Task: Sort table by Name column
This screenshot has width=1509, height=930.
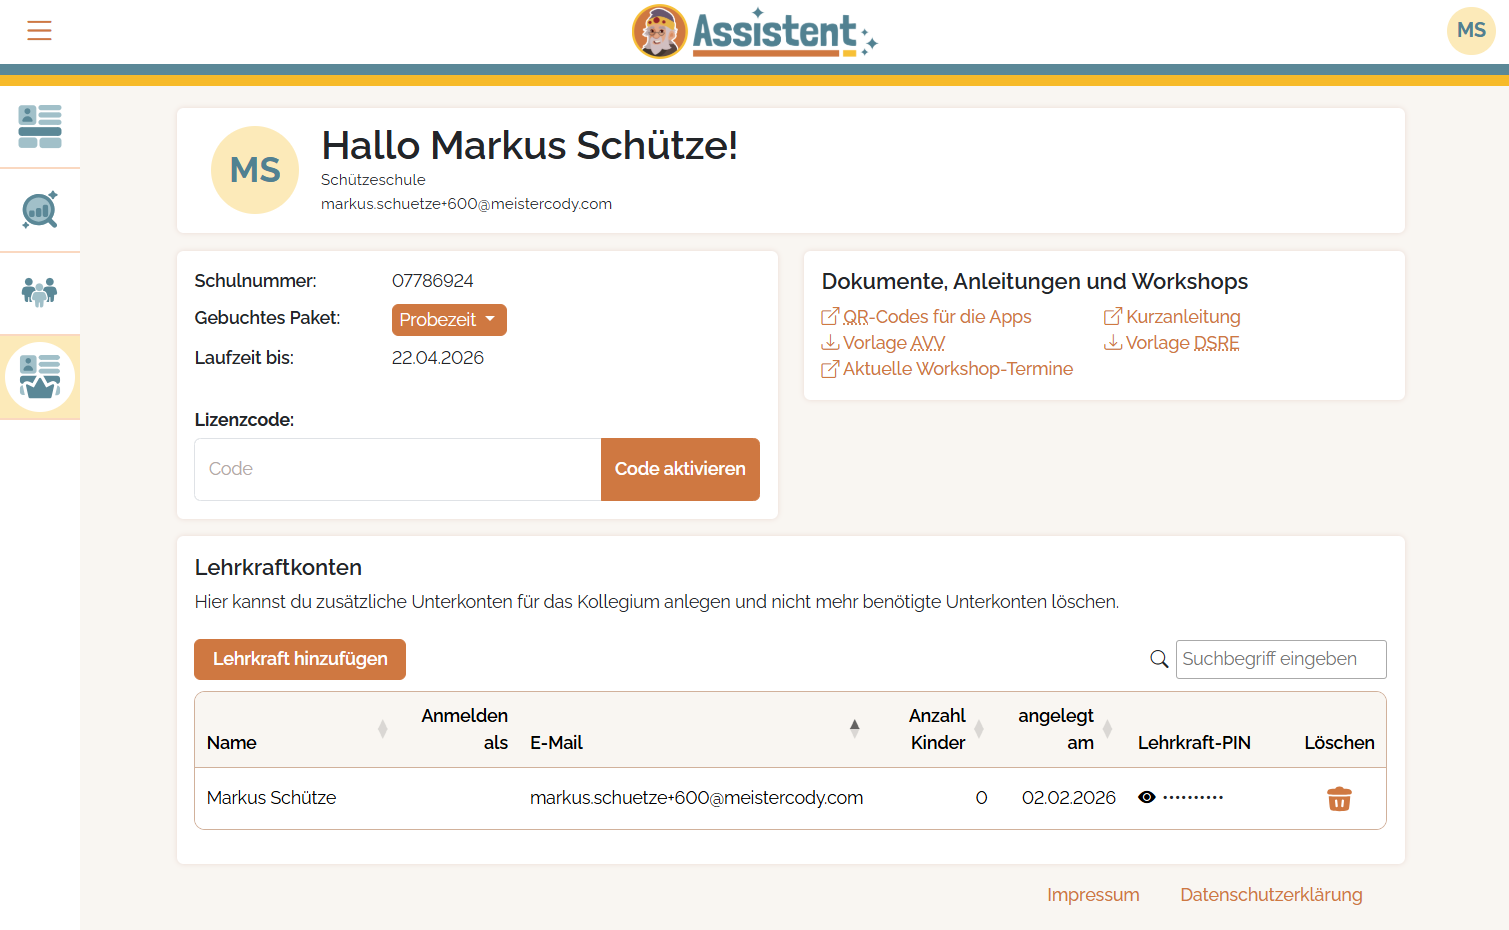Action: 382,729
